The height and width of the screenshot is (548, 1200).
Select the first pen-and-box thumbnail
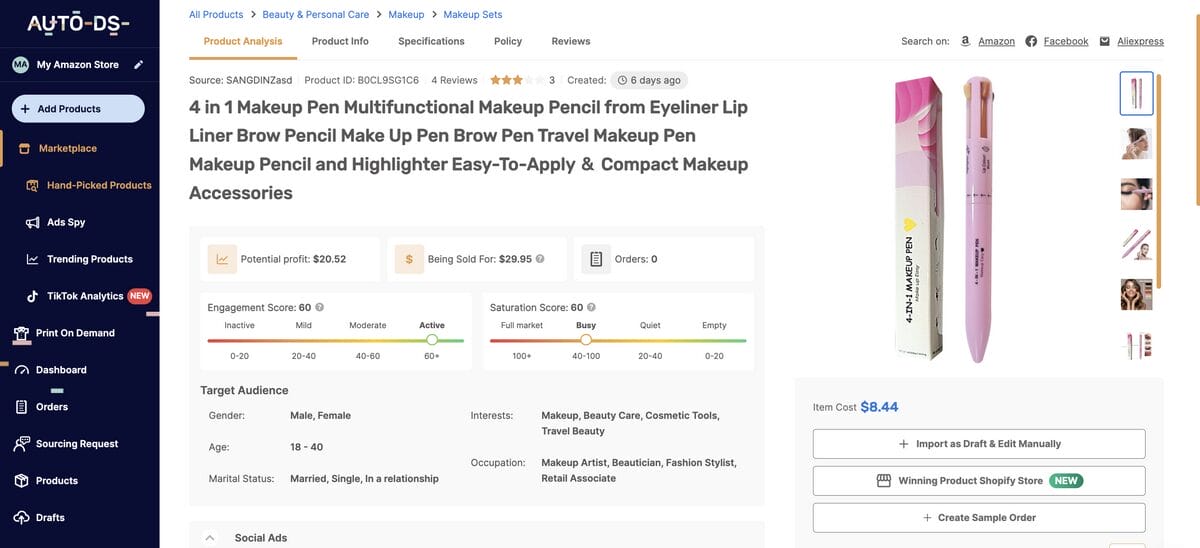tap(1137, 93)
